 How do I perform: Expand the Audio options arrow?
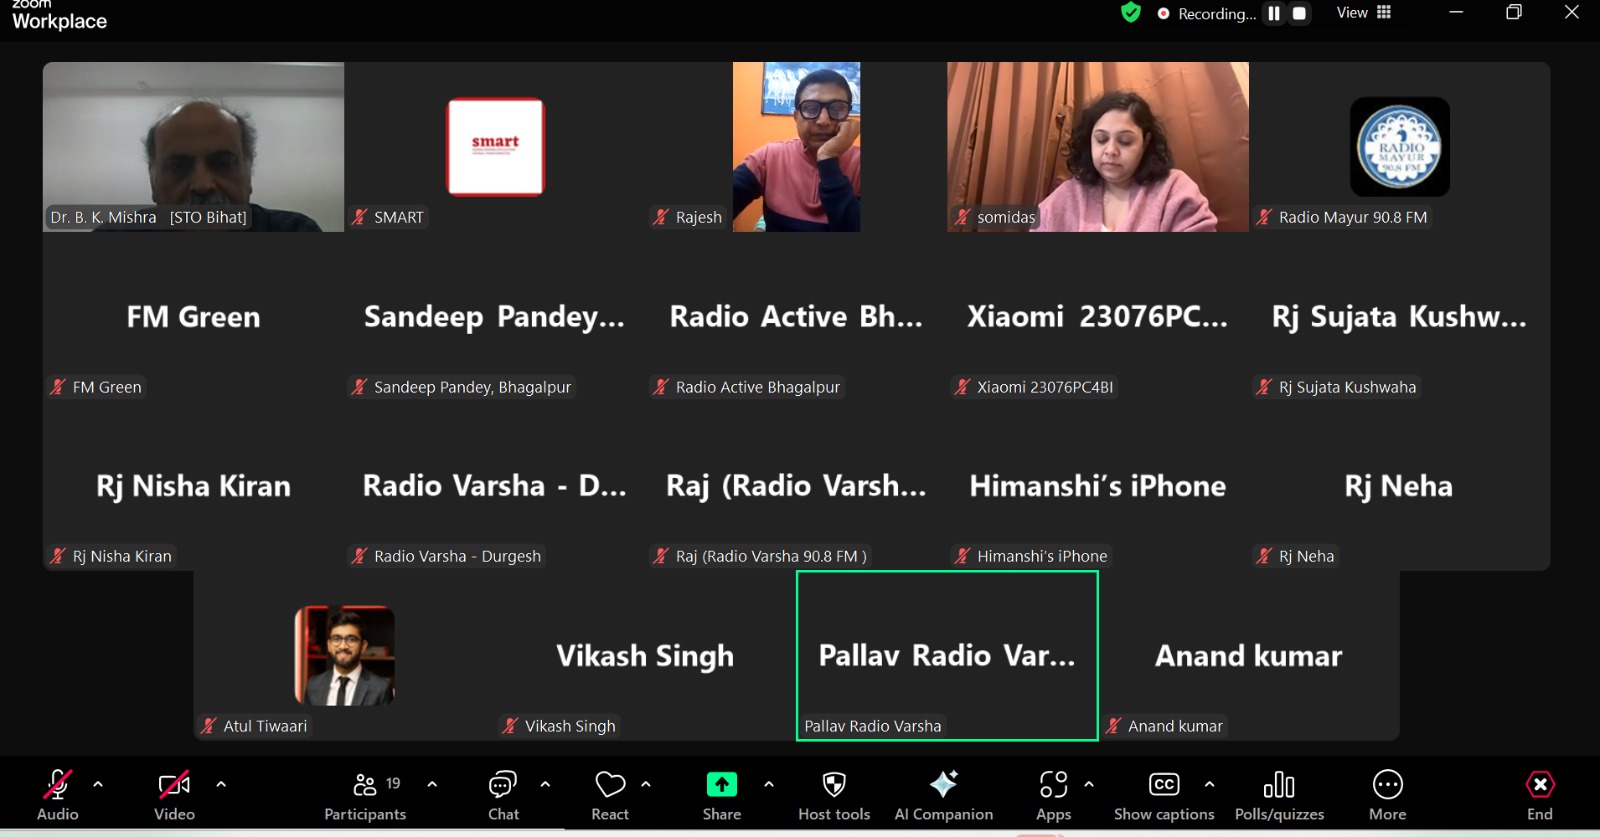click(x=98, y=785)
